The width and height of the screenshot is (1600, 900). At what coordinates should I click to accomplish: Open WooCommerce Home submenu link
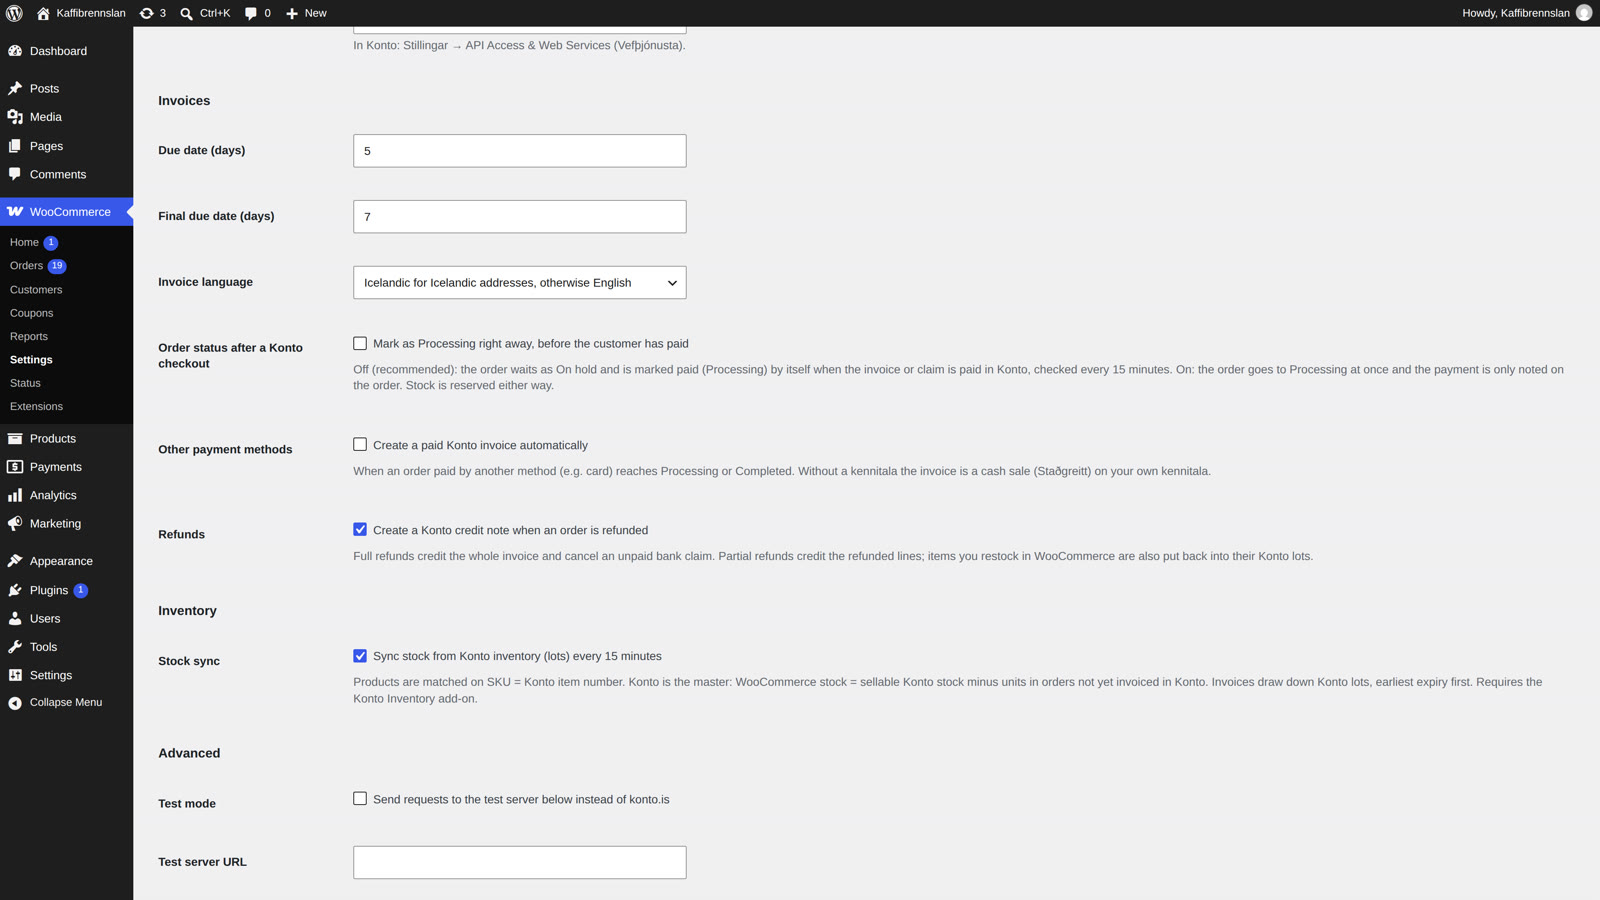point(24,242)
